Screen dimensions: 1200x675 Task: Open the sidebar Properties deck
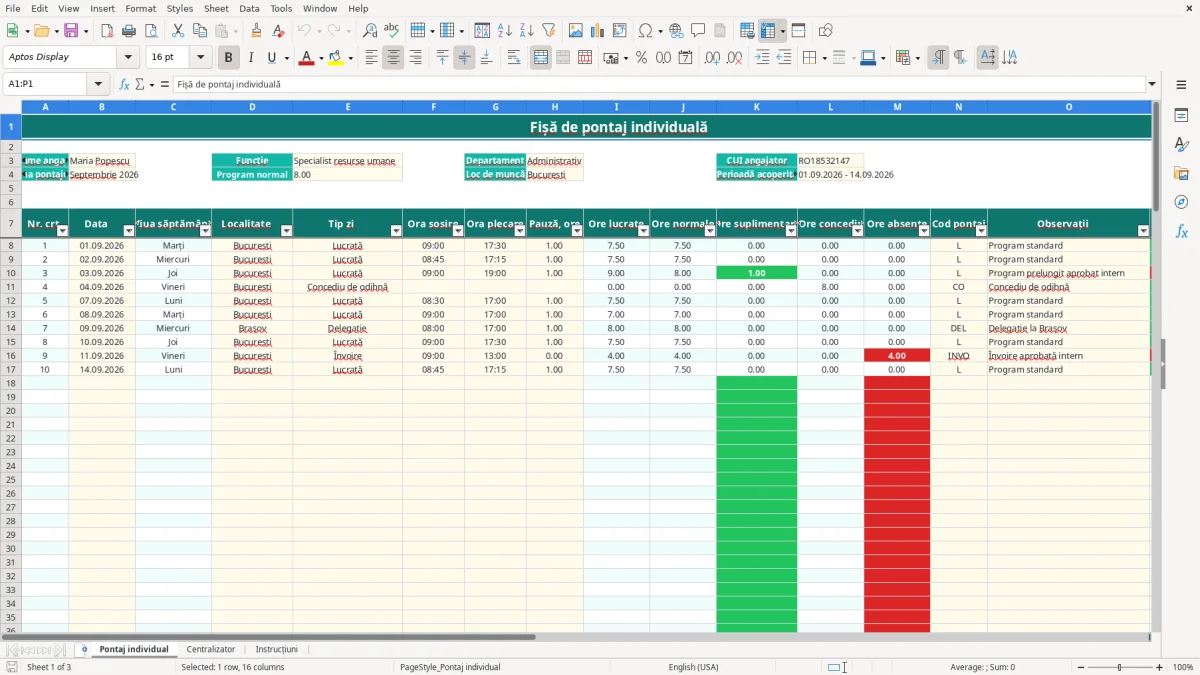point(1181,115)
